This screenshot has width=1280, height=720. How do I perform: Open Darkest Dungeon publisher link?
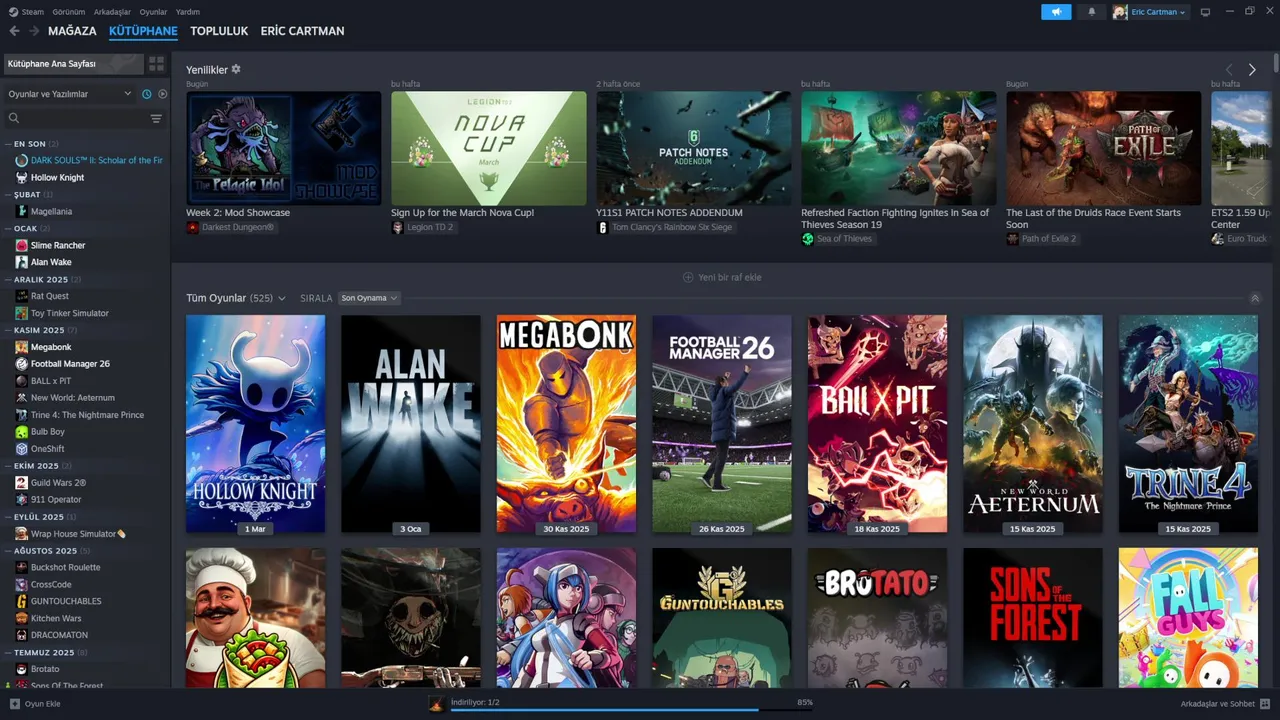[x=230, y=228]
